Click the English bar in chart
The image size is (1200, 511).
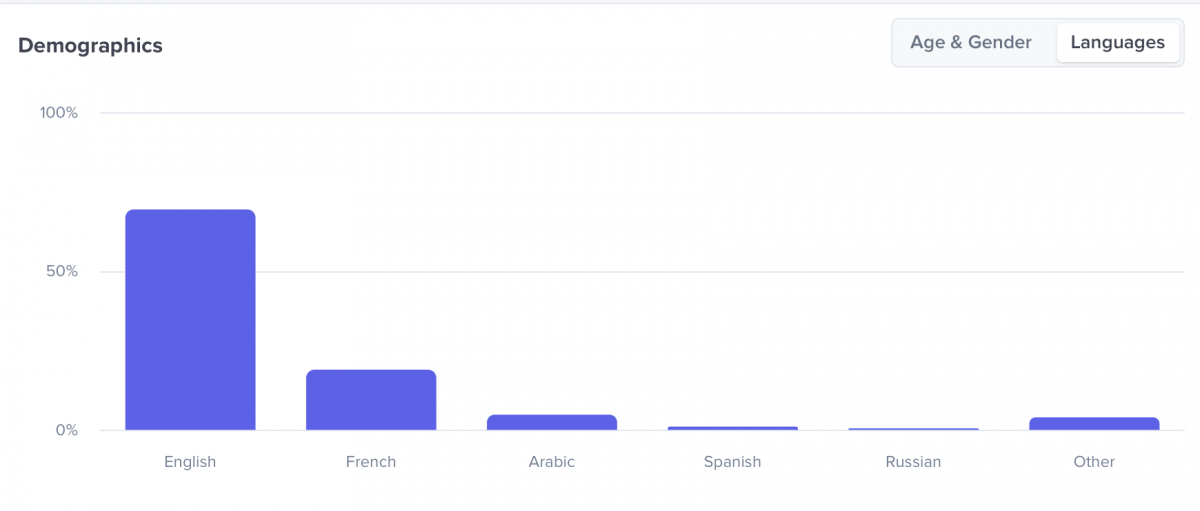pyautogui.click(x=190, y=320)
